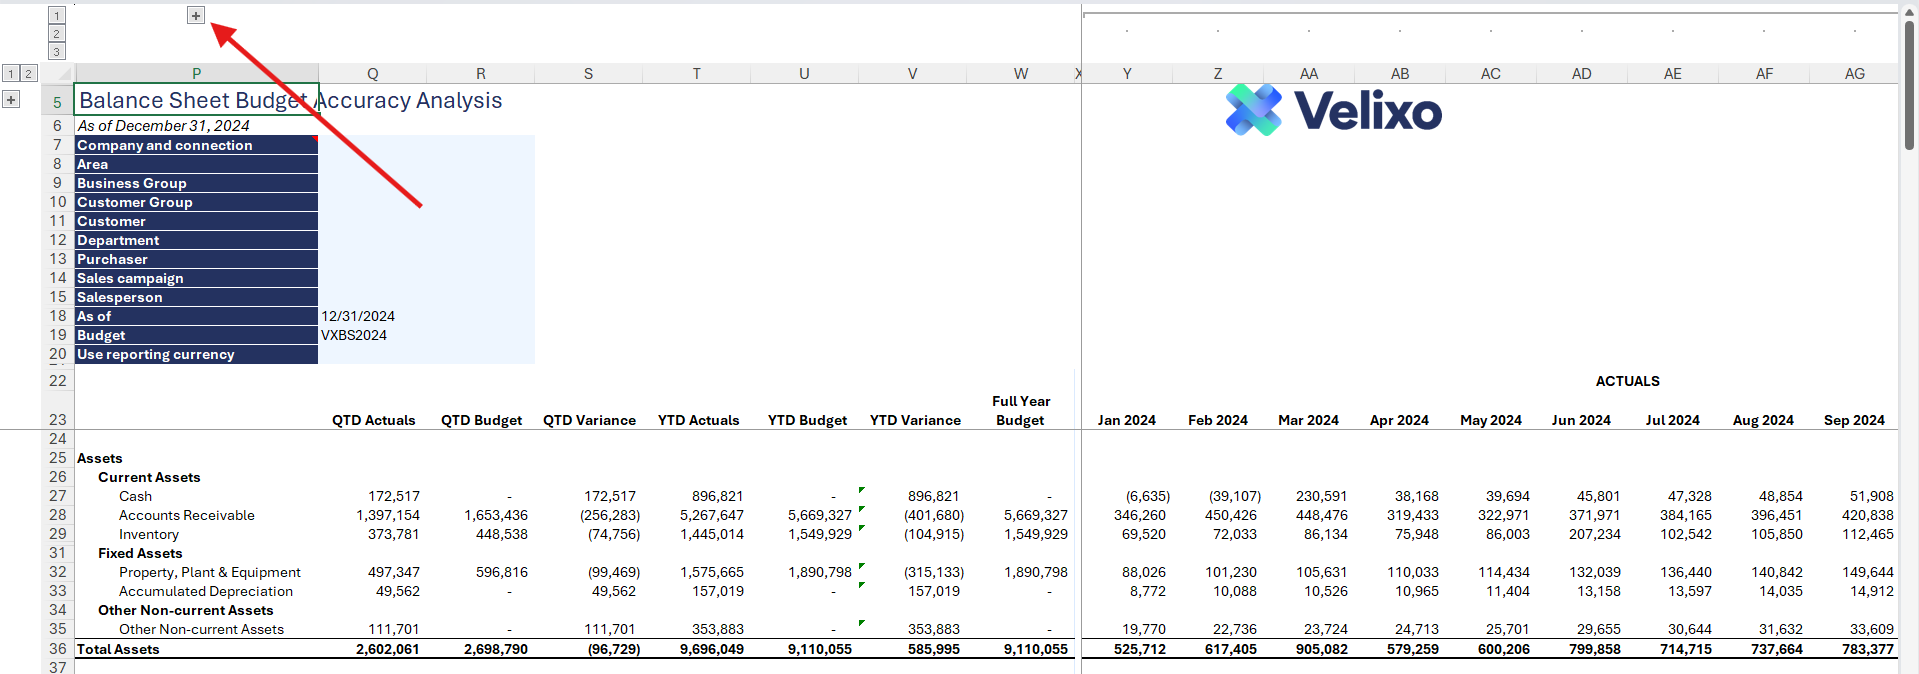Select the column Q header

(x=372, y=74)
